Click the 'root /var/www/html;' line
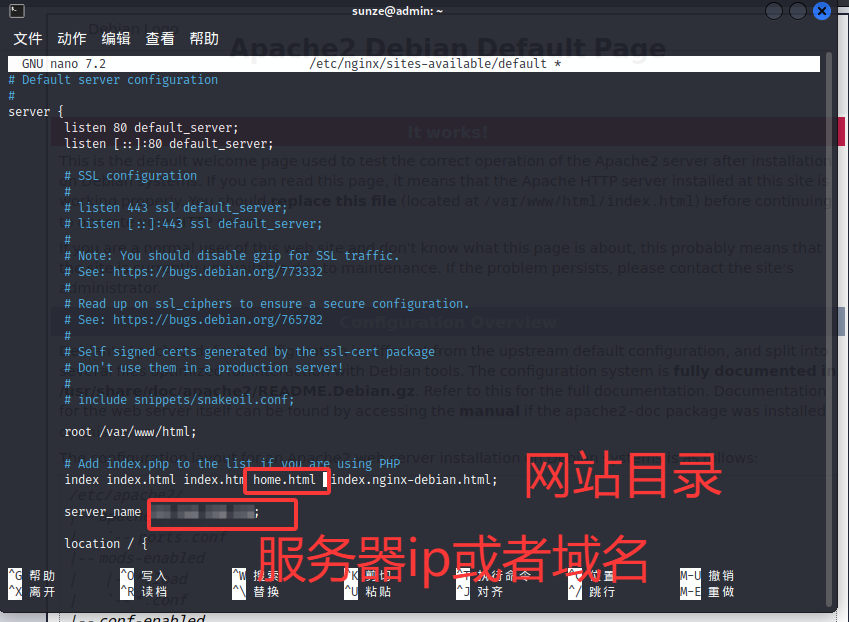 130,432
